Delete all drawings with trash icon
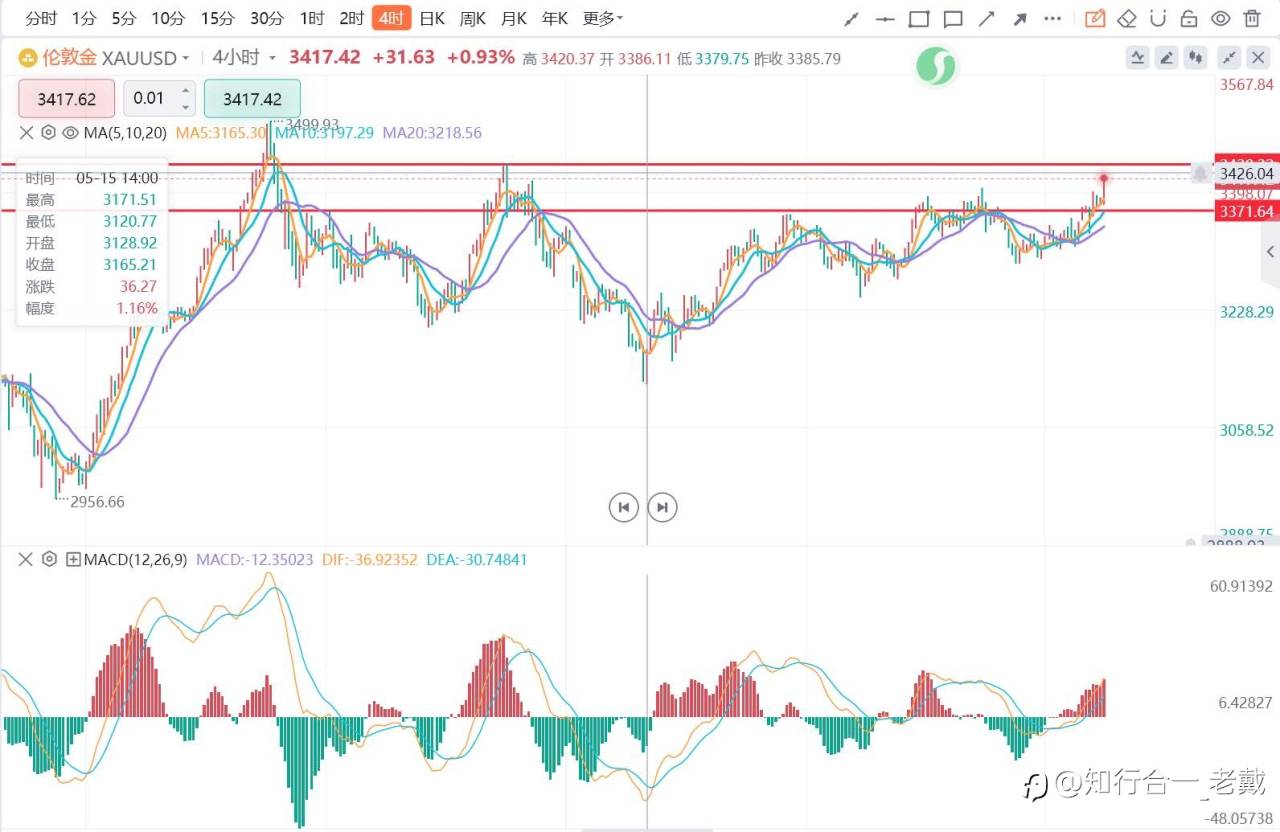This screenshot has width=1280, height=832. point(1252,18)
